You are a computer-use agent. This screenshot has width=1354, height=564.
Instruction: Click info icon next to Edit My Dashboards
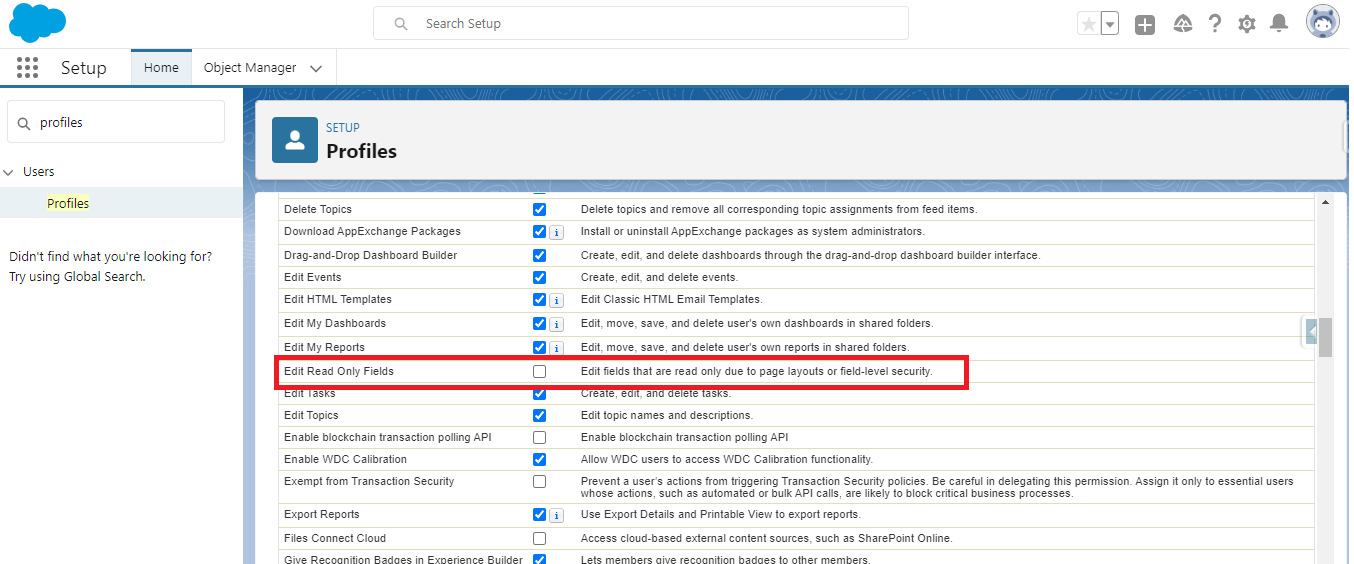click(x=557, y=324)
